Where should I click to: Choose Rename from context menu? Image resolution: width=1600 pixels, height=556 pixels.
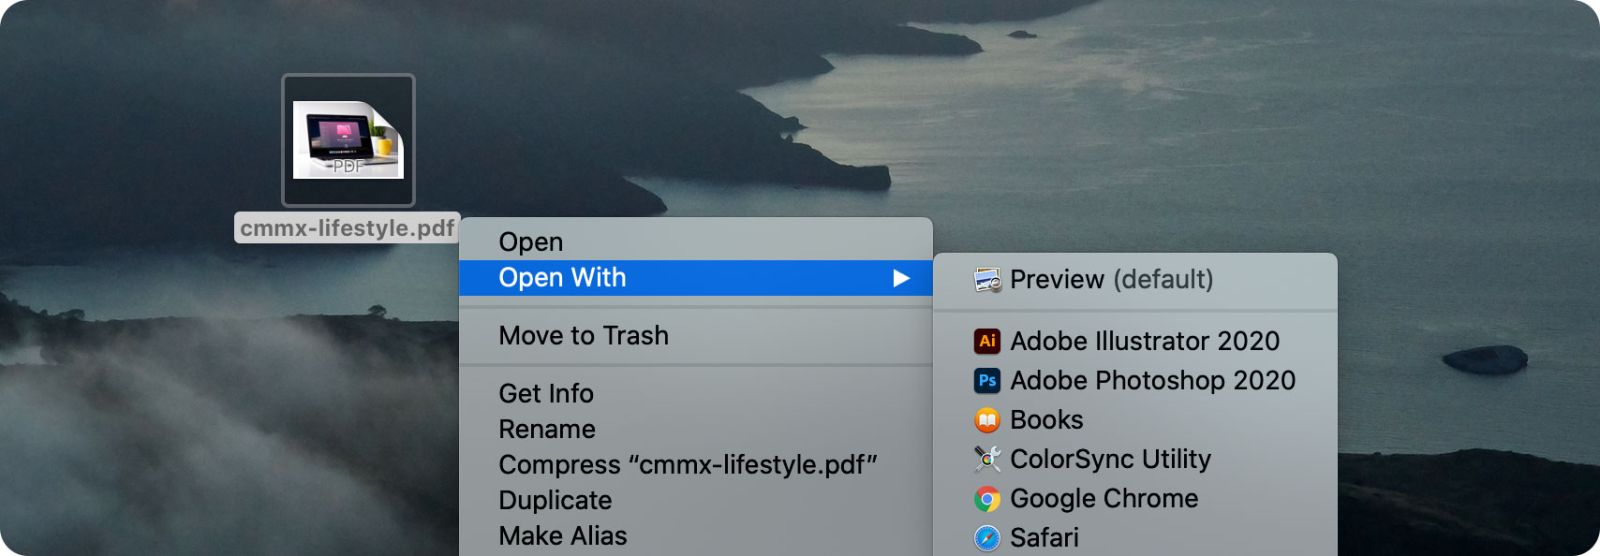pos(696,430)
